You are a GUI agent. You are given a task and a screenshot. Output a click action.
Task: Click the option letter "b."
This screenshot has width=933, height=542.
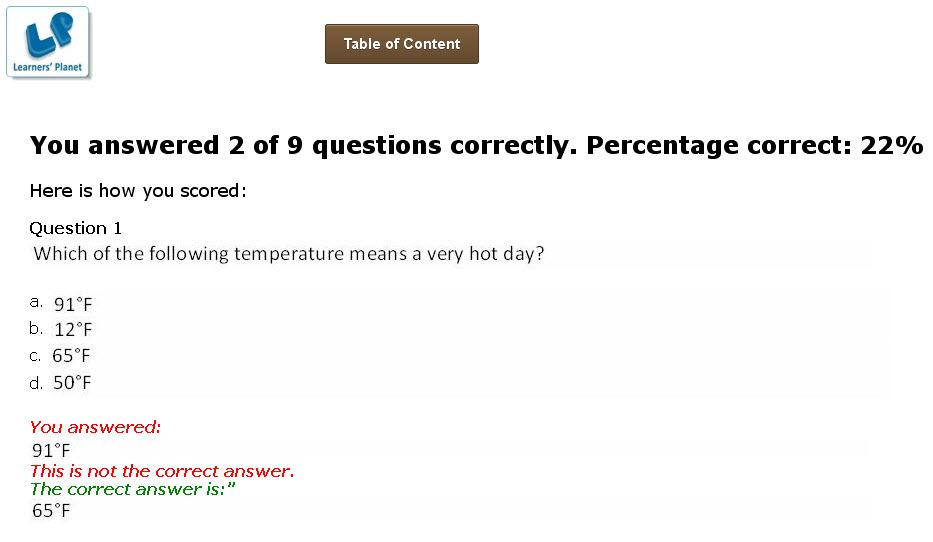[36, 328]
